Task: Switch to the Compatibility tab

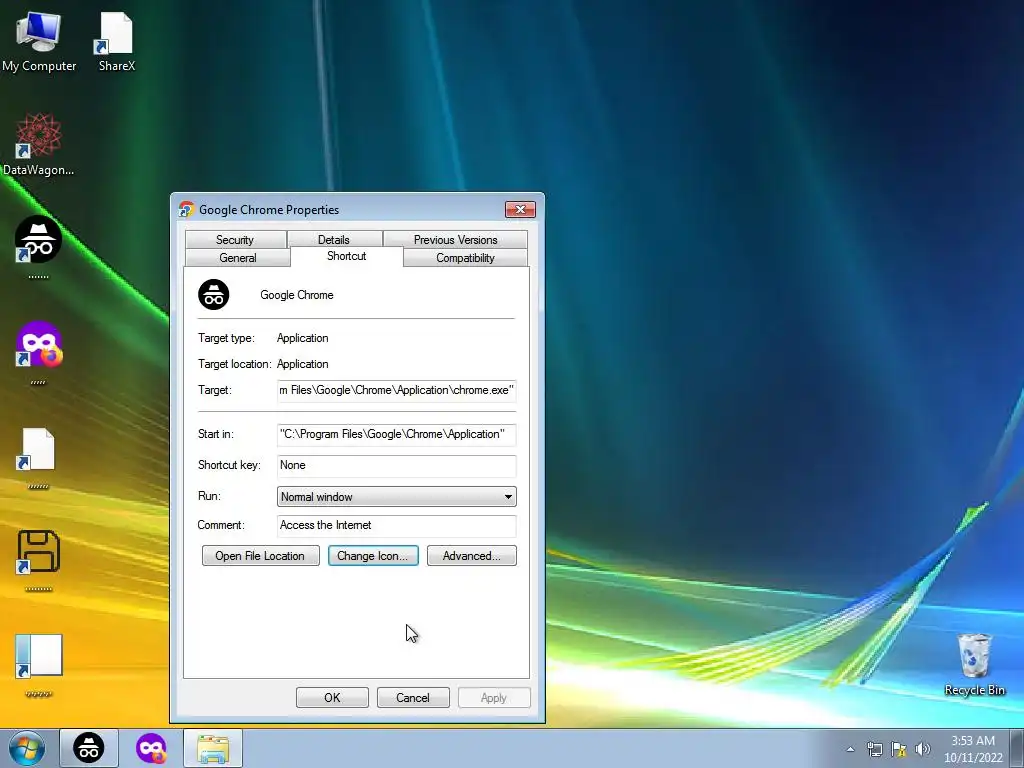Action: [x=465, y=257]
